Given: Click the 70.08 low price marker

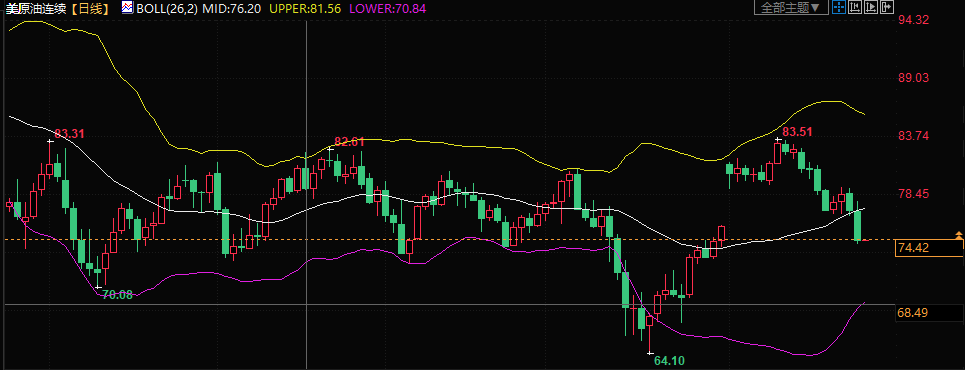Looking at the screenshot, I should tap(117, 295).
